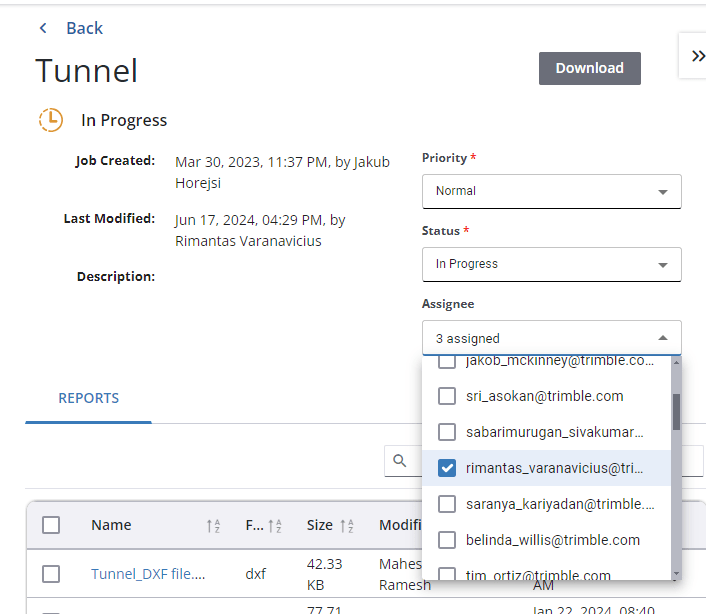
Task: Select the Tunnel_DXF file row checkbox
Action: [51, 574]
